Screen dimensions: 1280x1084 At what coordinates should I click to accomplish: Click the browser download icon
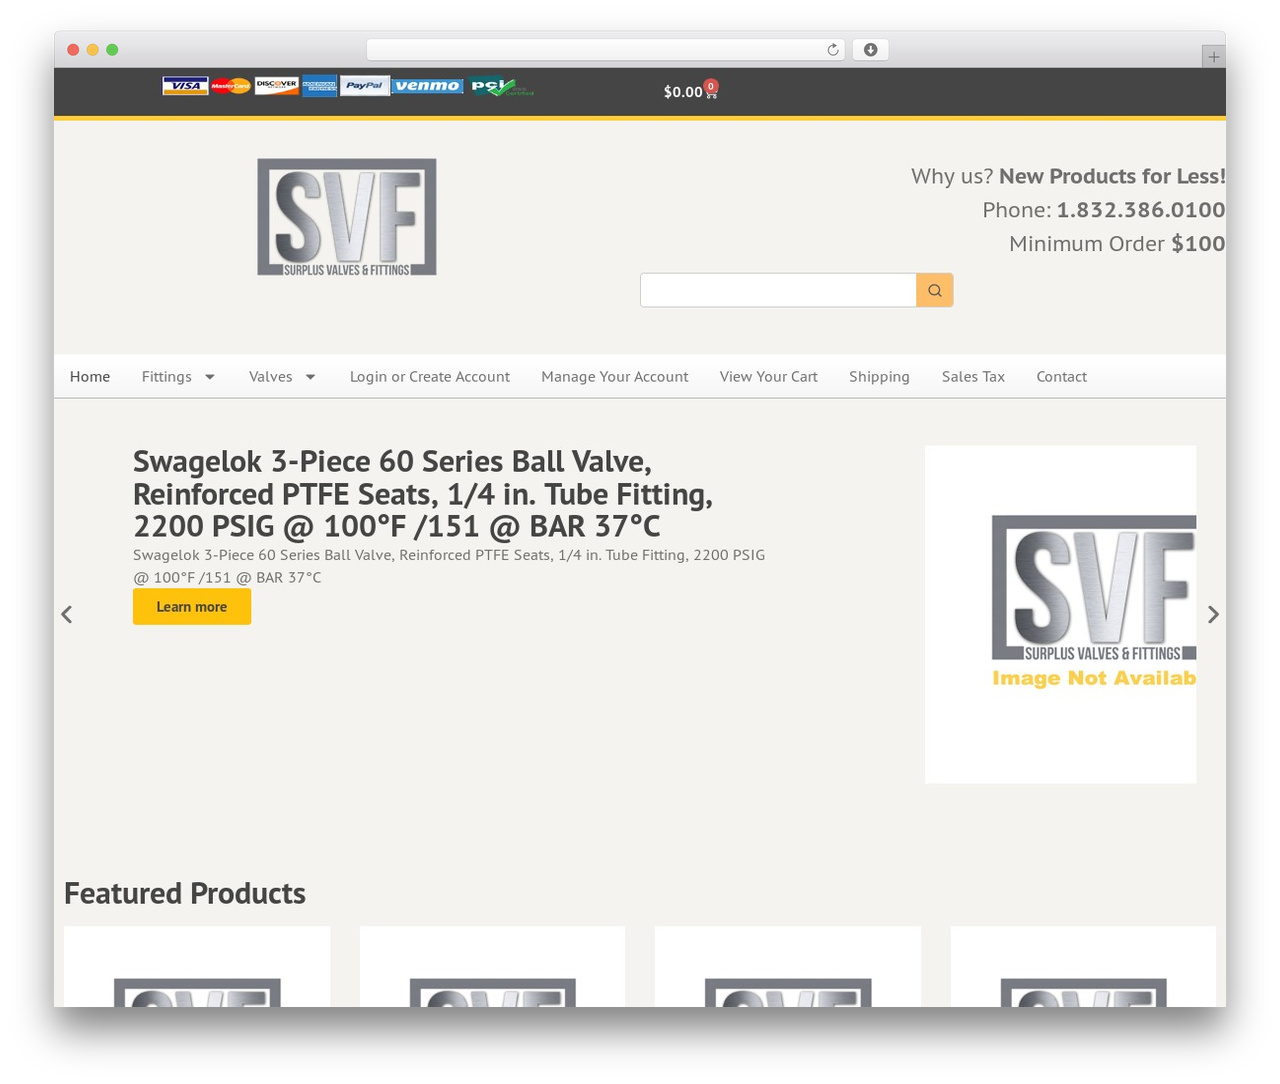[x=870, y=50]
